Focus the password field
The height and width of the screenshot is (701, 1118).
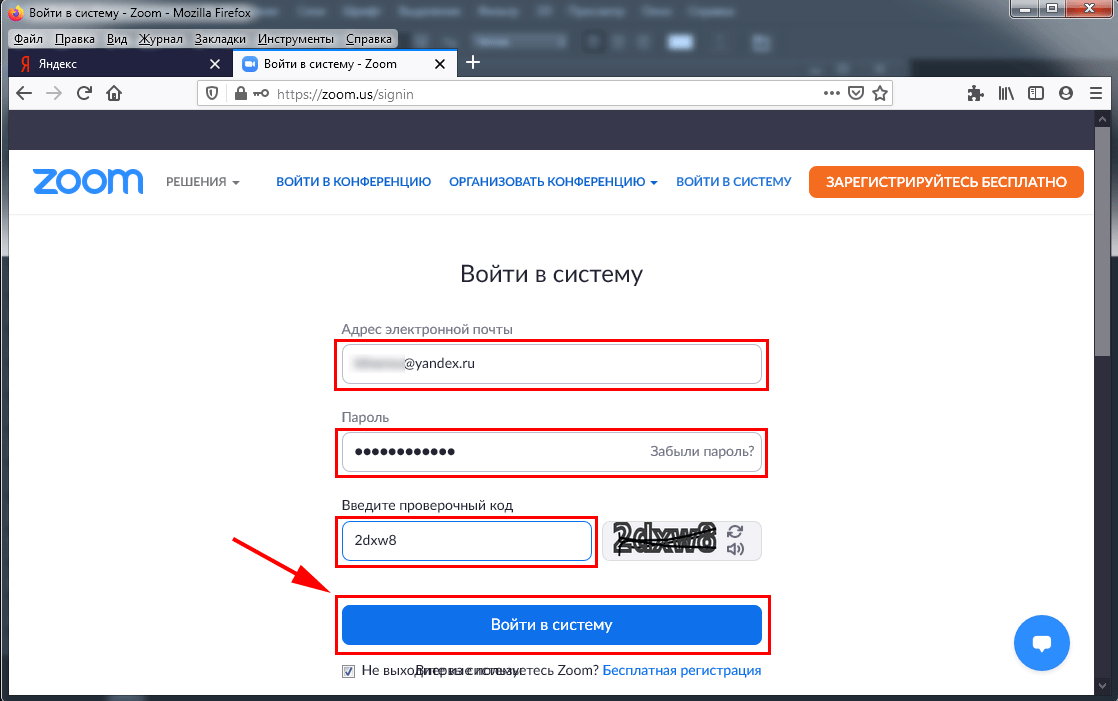coord(552,452)
